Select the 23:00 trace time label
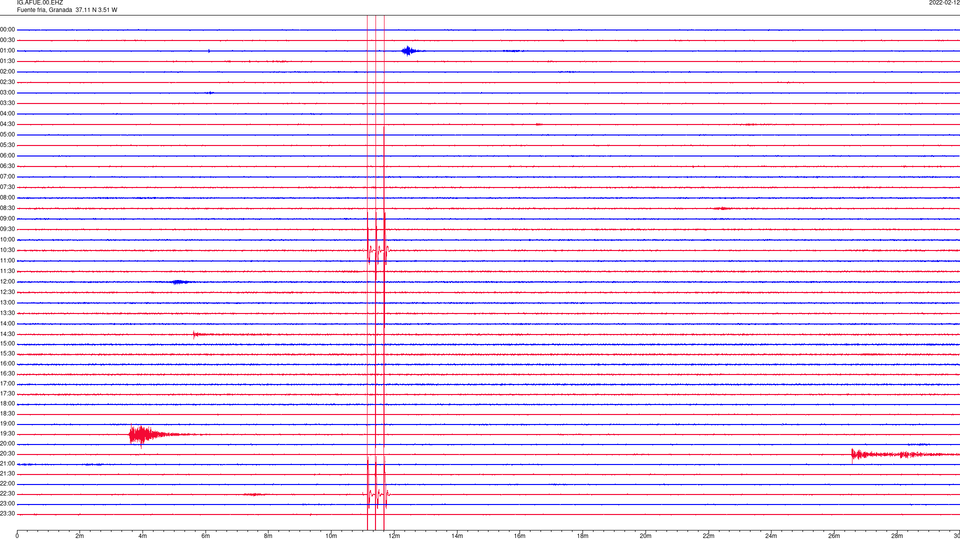 point(8,503)
